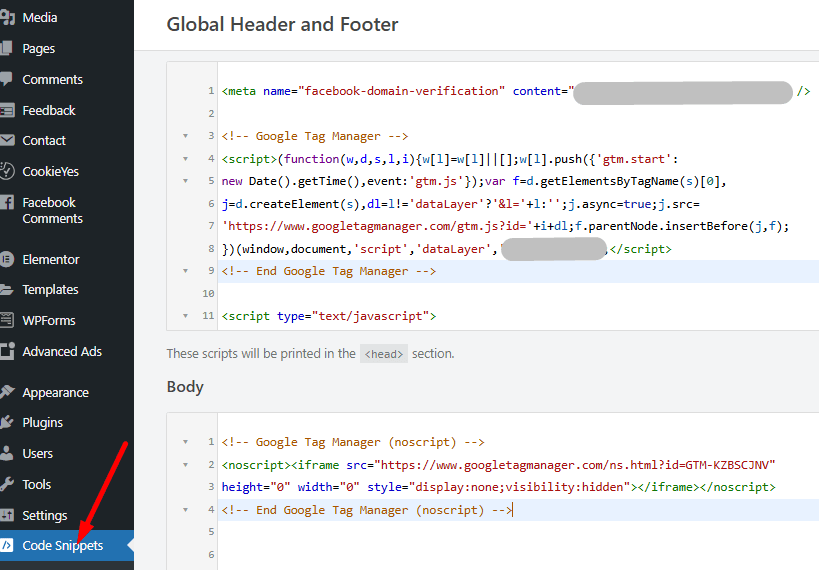Screen dimensions: 819x570
Task: Click the noscript iframe src line in Body
Action: pos(498,465)
